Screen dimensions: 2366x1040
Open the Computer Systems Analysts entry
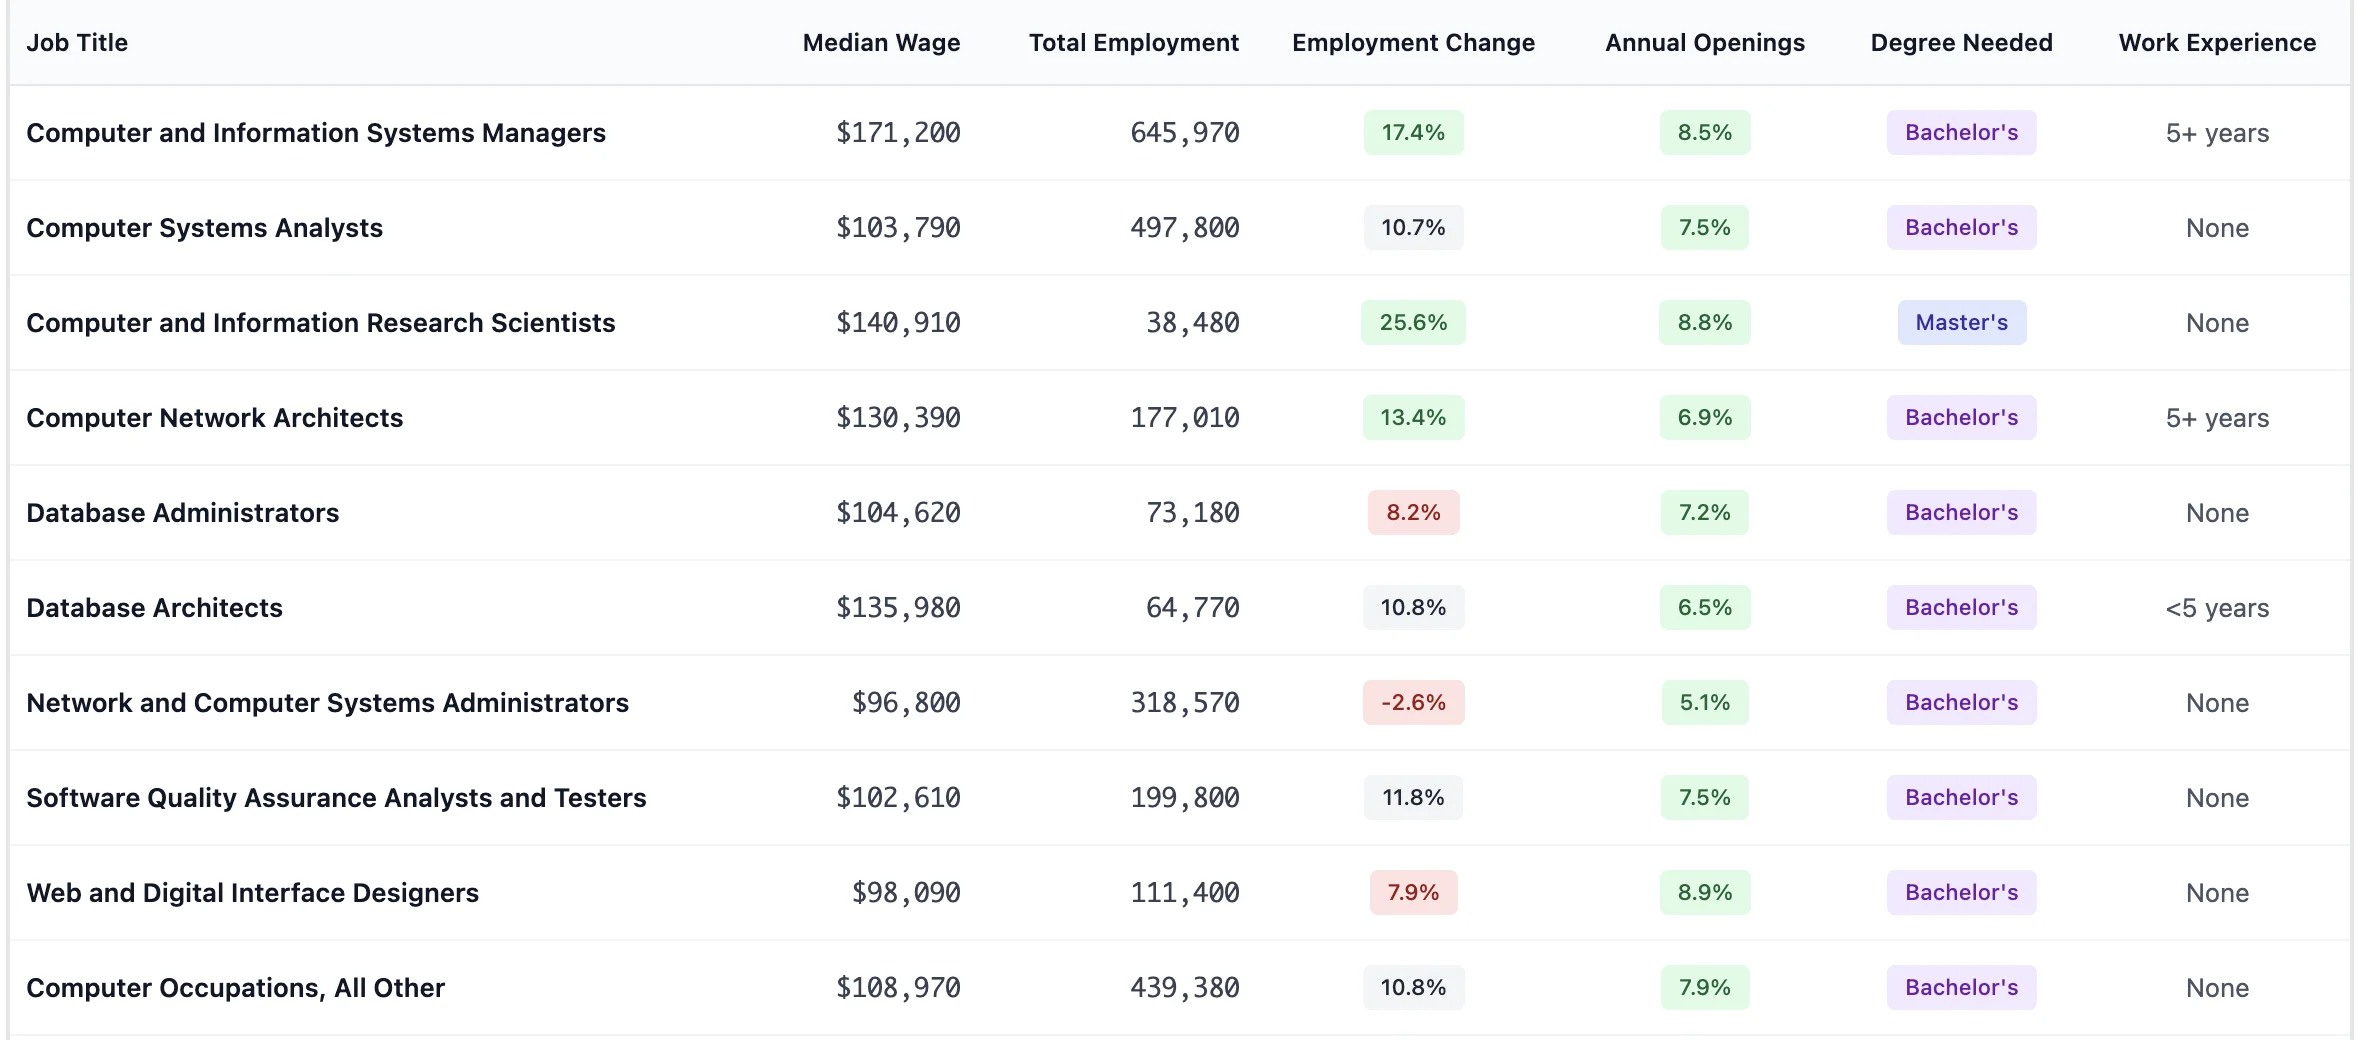tap(204, 227)
